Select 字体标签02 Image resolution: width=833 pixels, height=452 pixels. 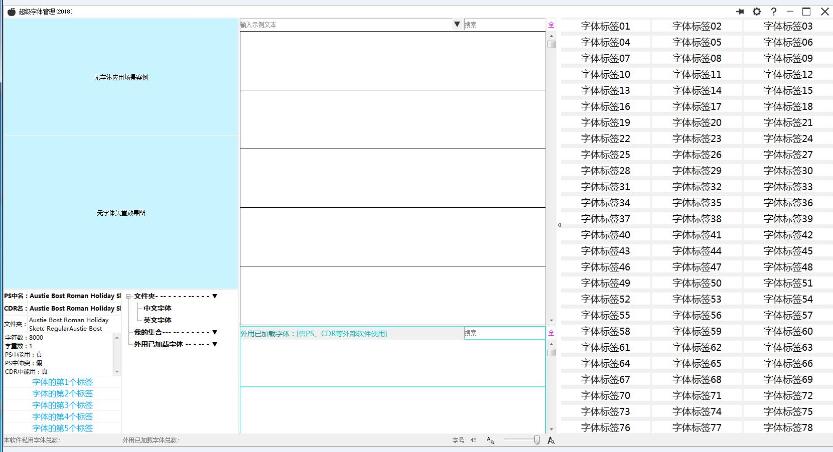pyautogui.click(x=696, y=26)
